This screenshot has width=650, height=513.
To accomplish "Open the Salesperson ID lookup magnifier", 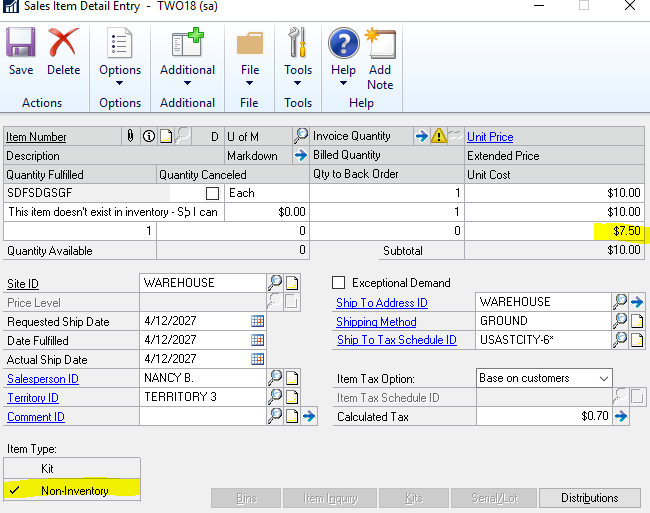I will tap(274, 377).
